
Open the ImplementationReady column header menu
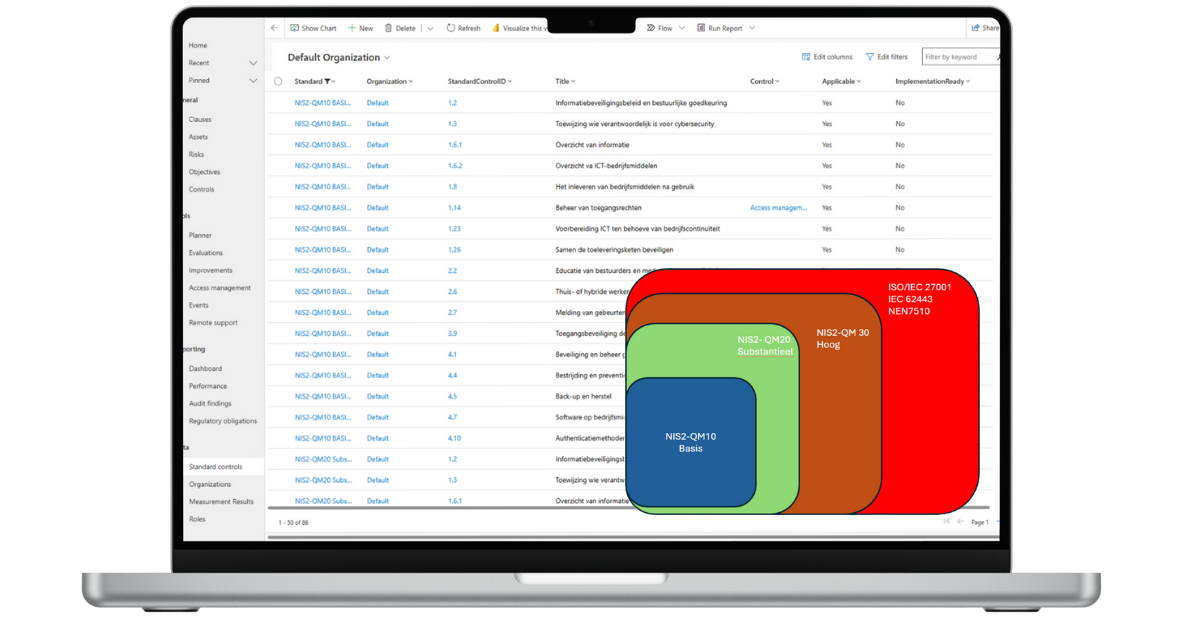tap(932, 81)
